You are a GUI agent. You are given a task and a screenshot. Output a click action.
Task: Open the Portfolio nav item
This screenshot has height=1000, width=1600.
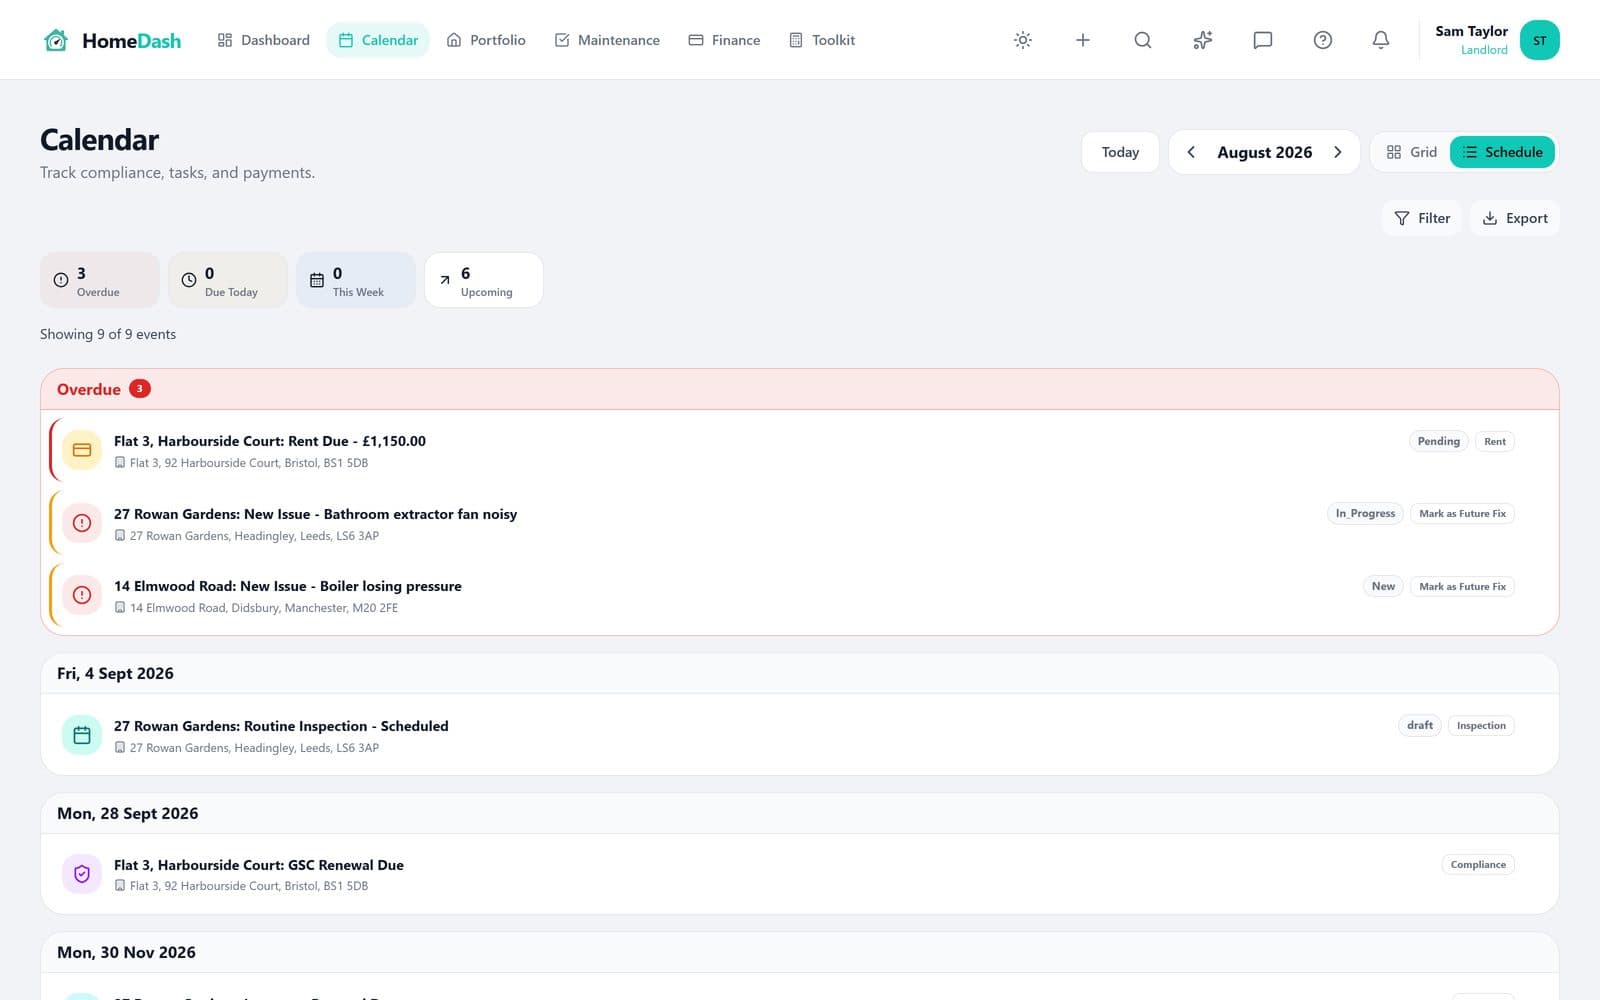pos(486,40)
